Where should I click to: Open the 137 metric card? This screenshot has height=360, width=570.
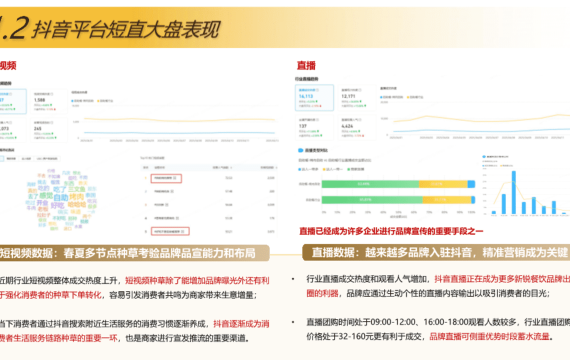[314, 128]
